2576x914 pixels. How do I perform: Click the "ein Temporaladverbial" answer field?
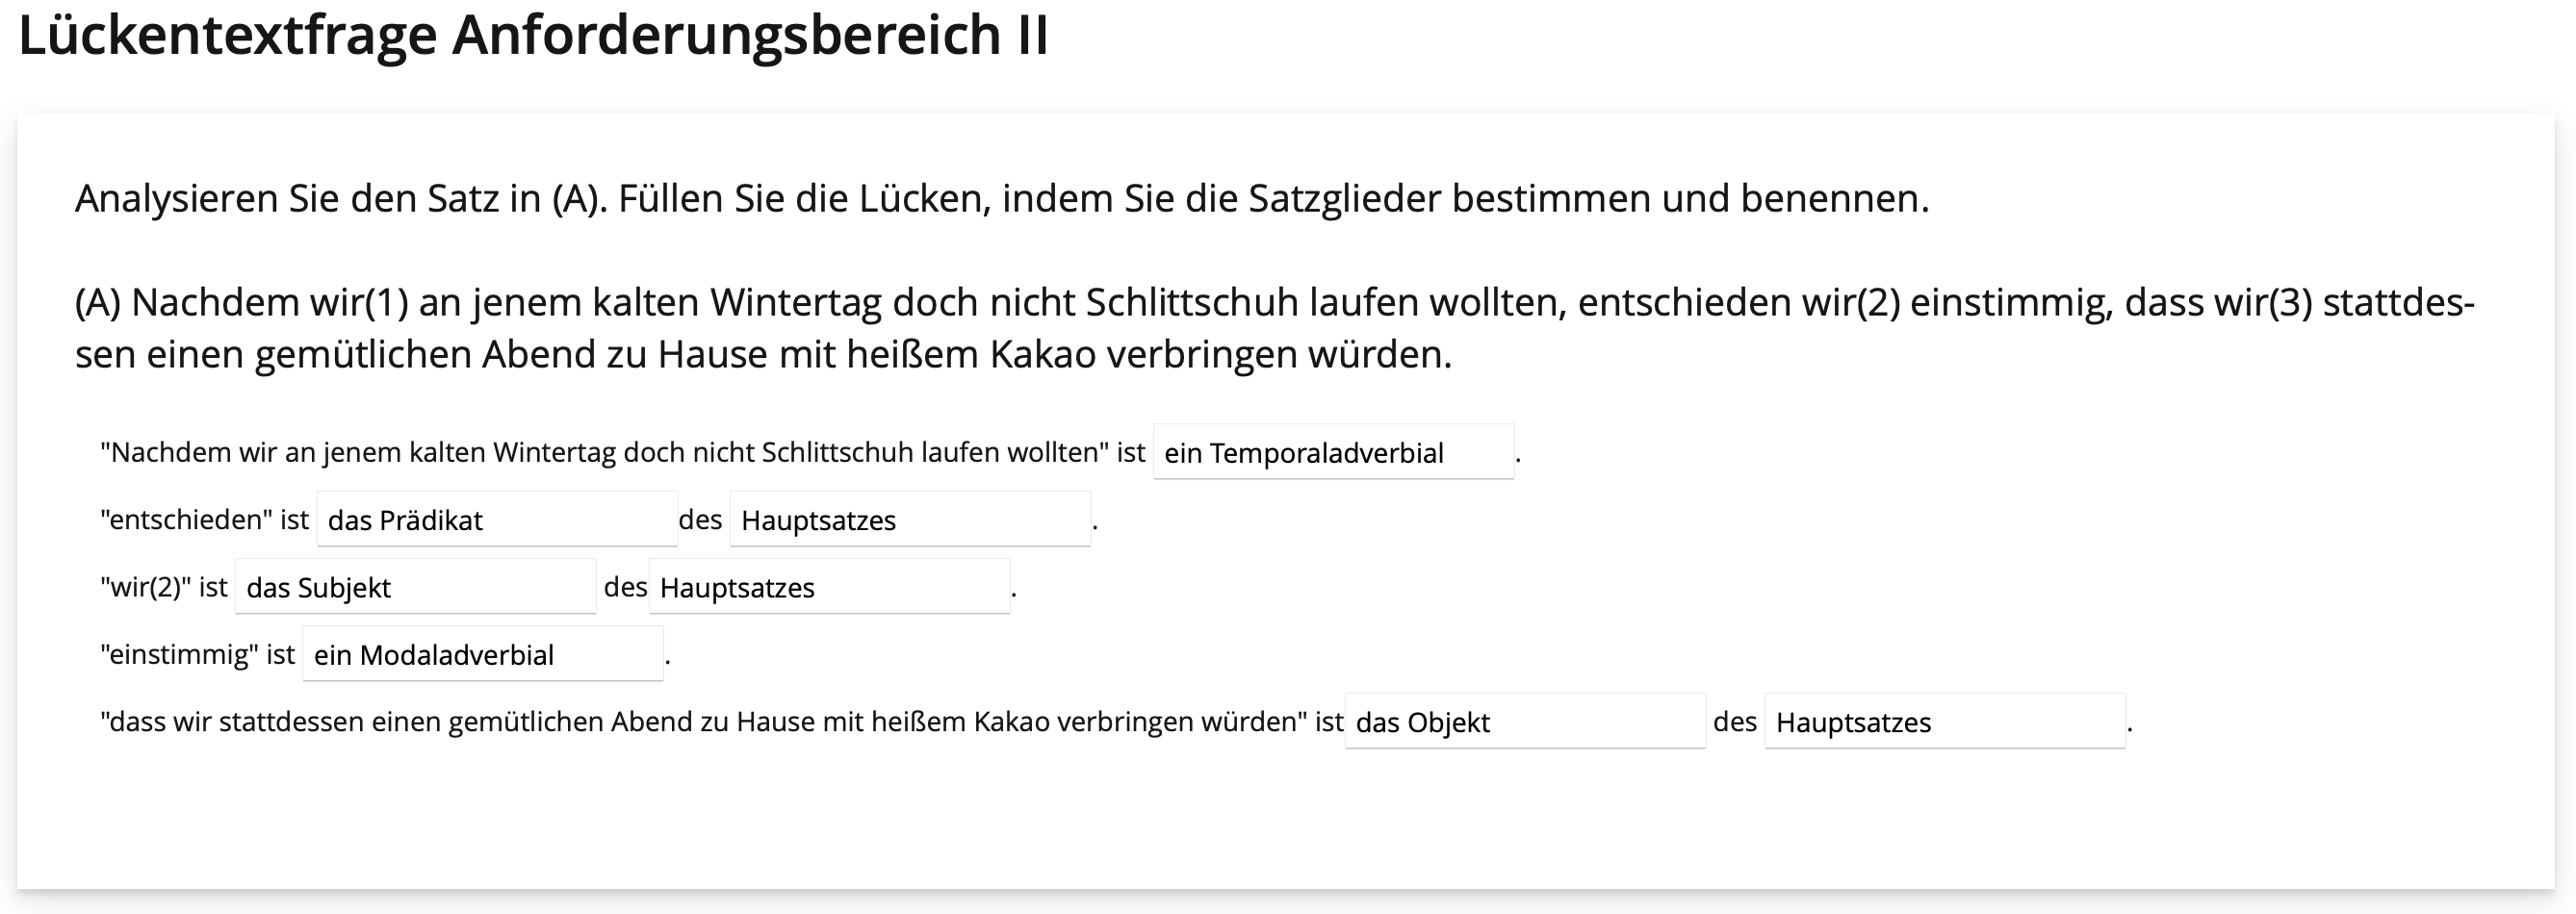[1333, 453]
